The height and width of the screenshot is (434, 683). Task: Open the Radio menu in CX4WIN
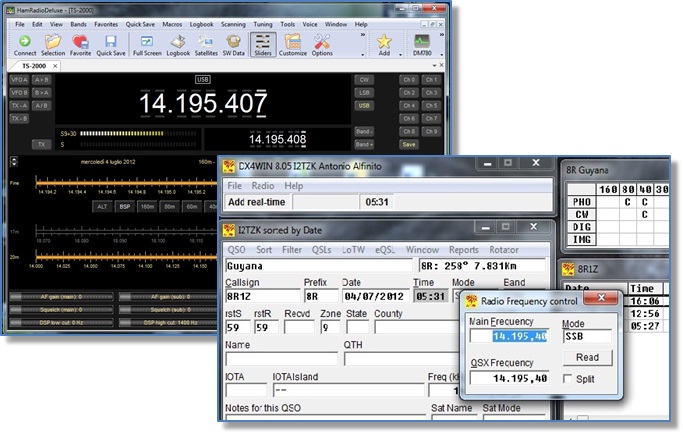263,186
